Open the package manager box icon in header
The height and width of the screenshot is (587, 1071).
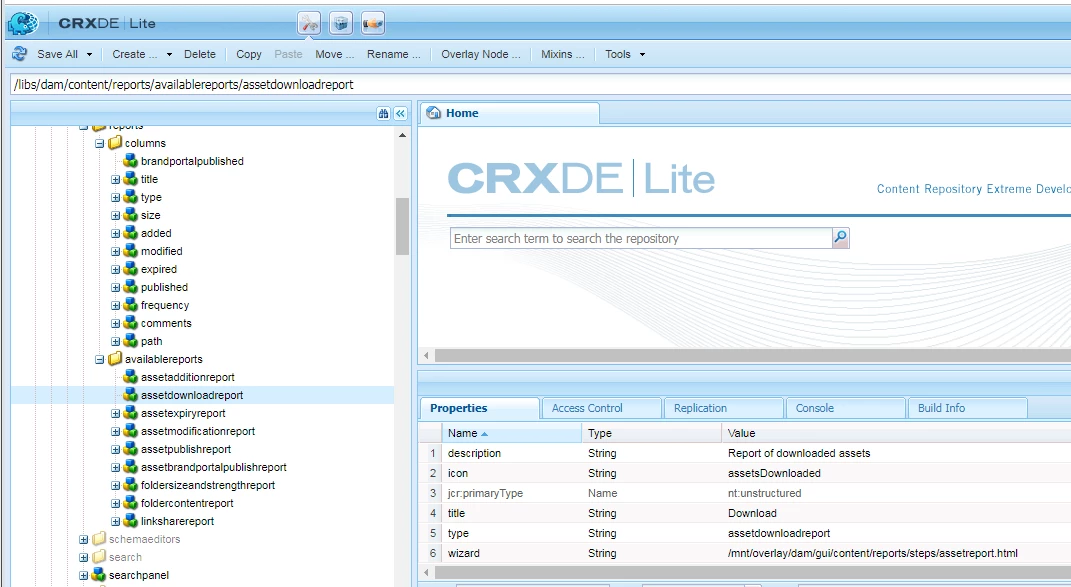[x=341, y=23]
